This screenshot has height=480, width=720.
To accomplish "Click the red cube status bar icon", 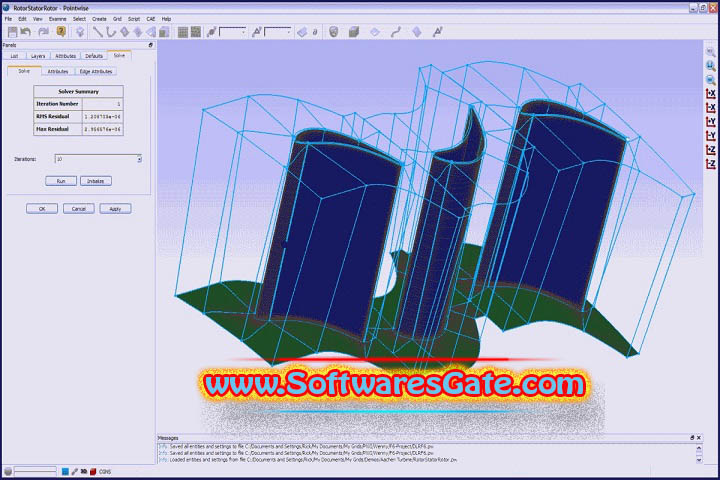I will point(93,472).
